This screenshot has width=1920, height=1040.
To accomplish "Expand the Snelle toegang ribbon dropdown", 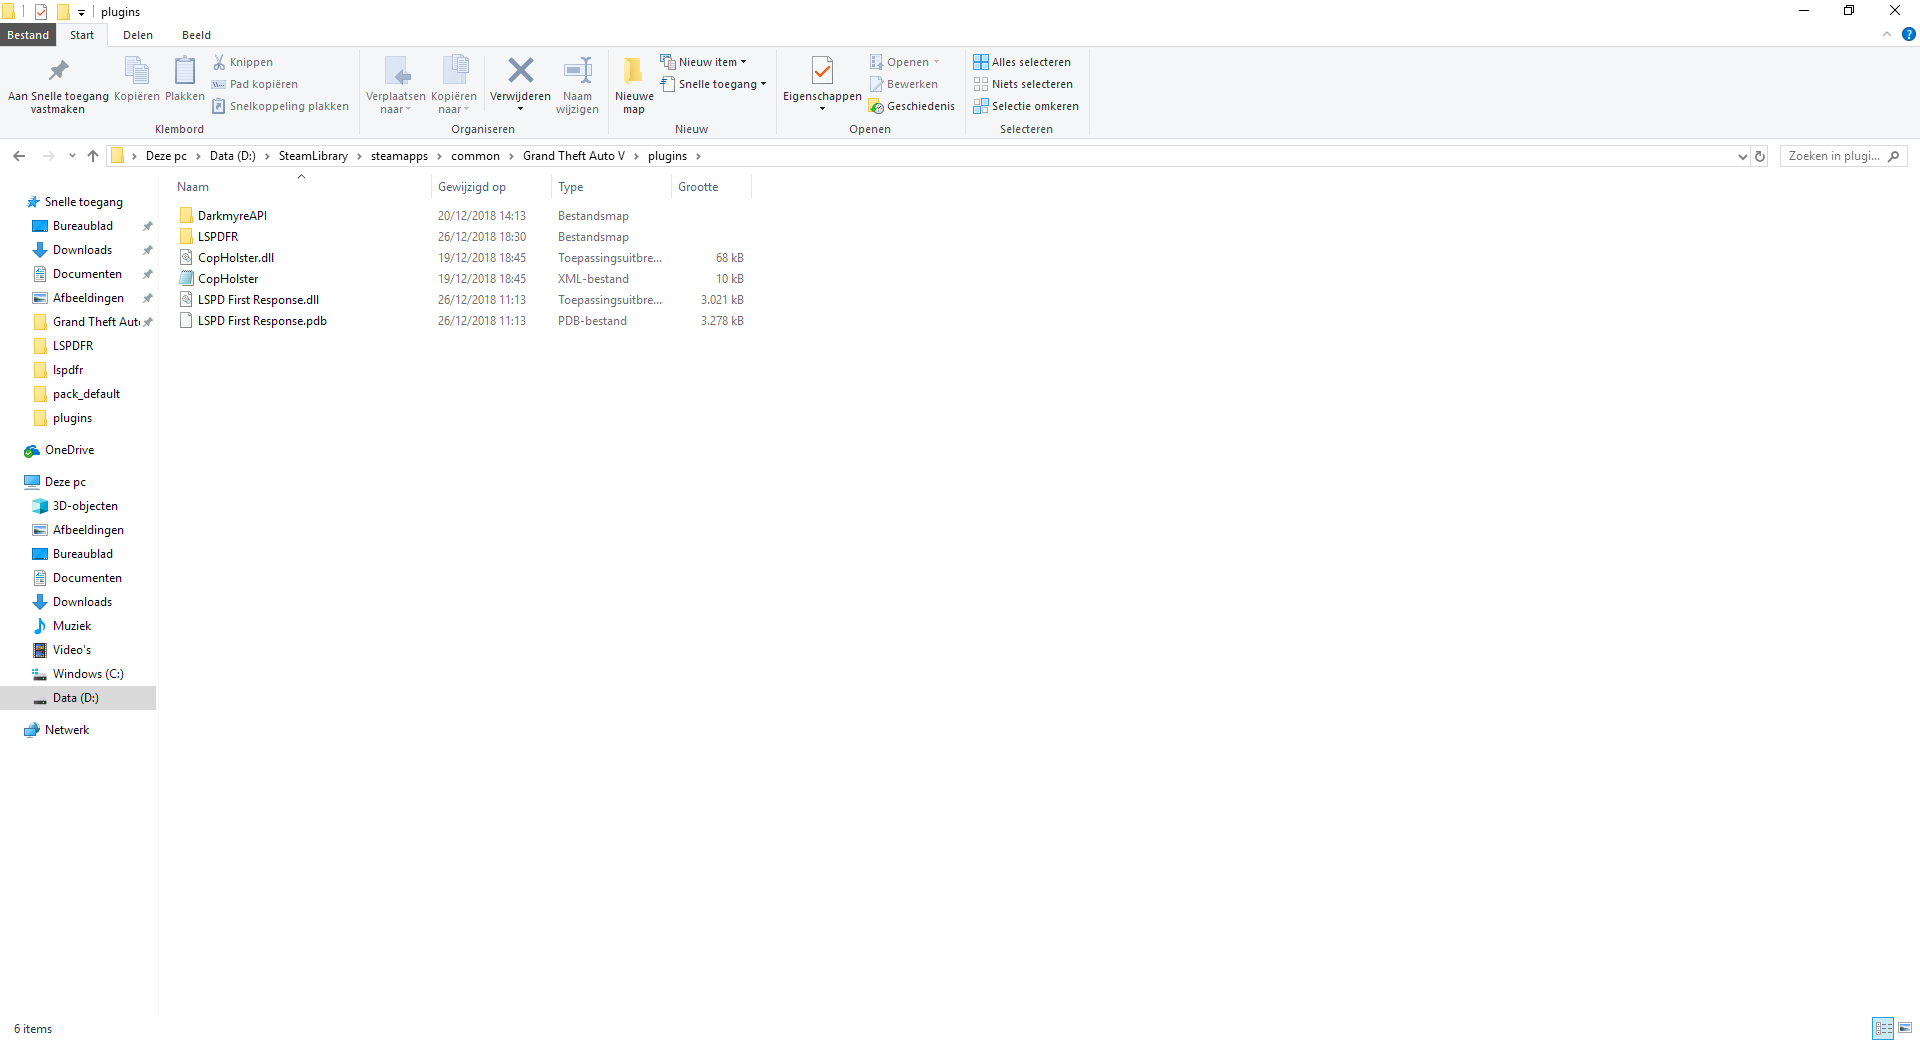I will tap(713, 84).
